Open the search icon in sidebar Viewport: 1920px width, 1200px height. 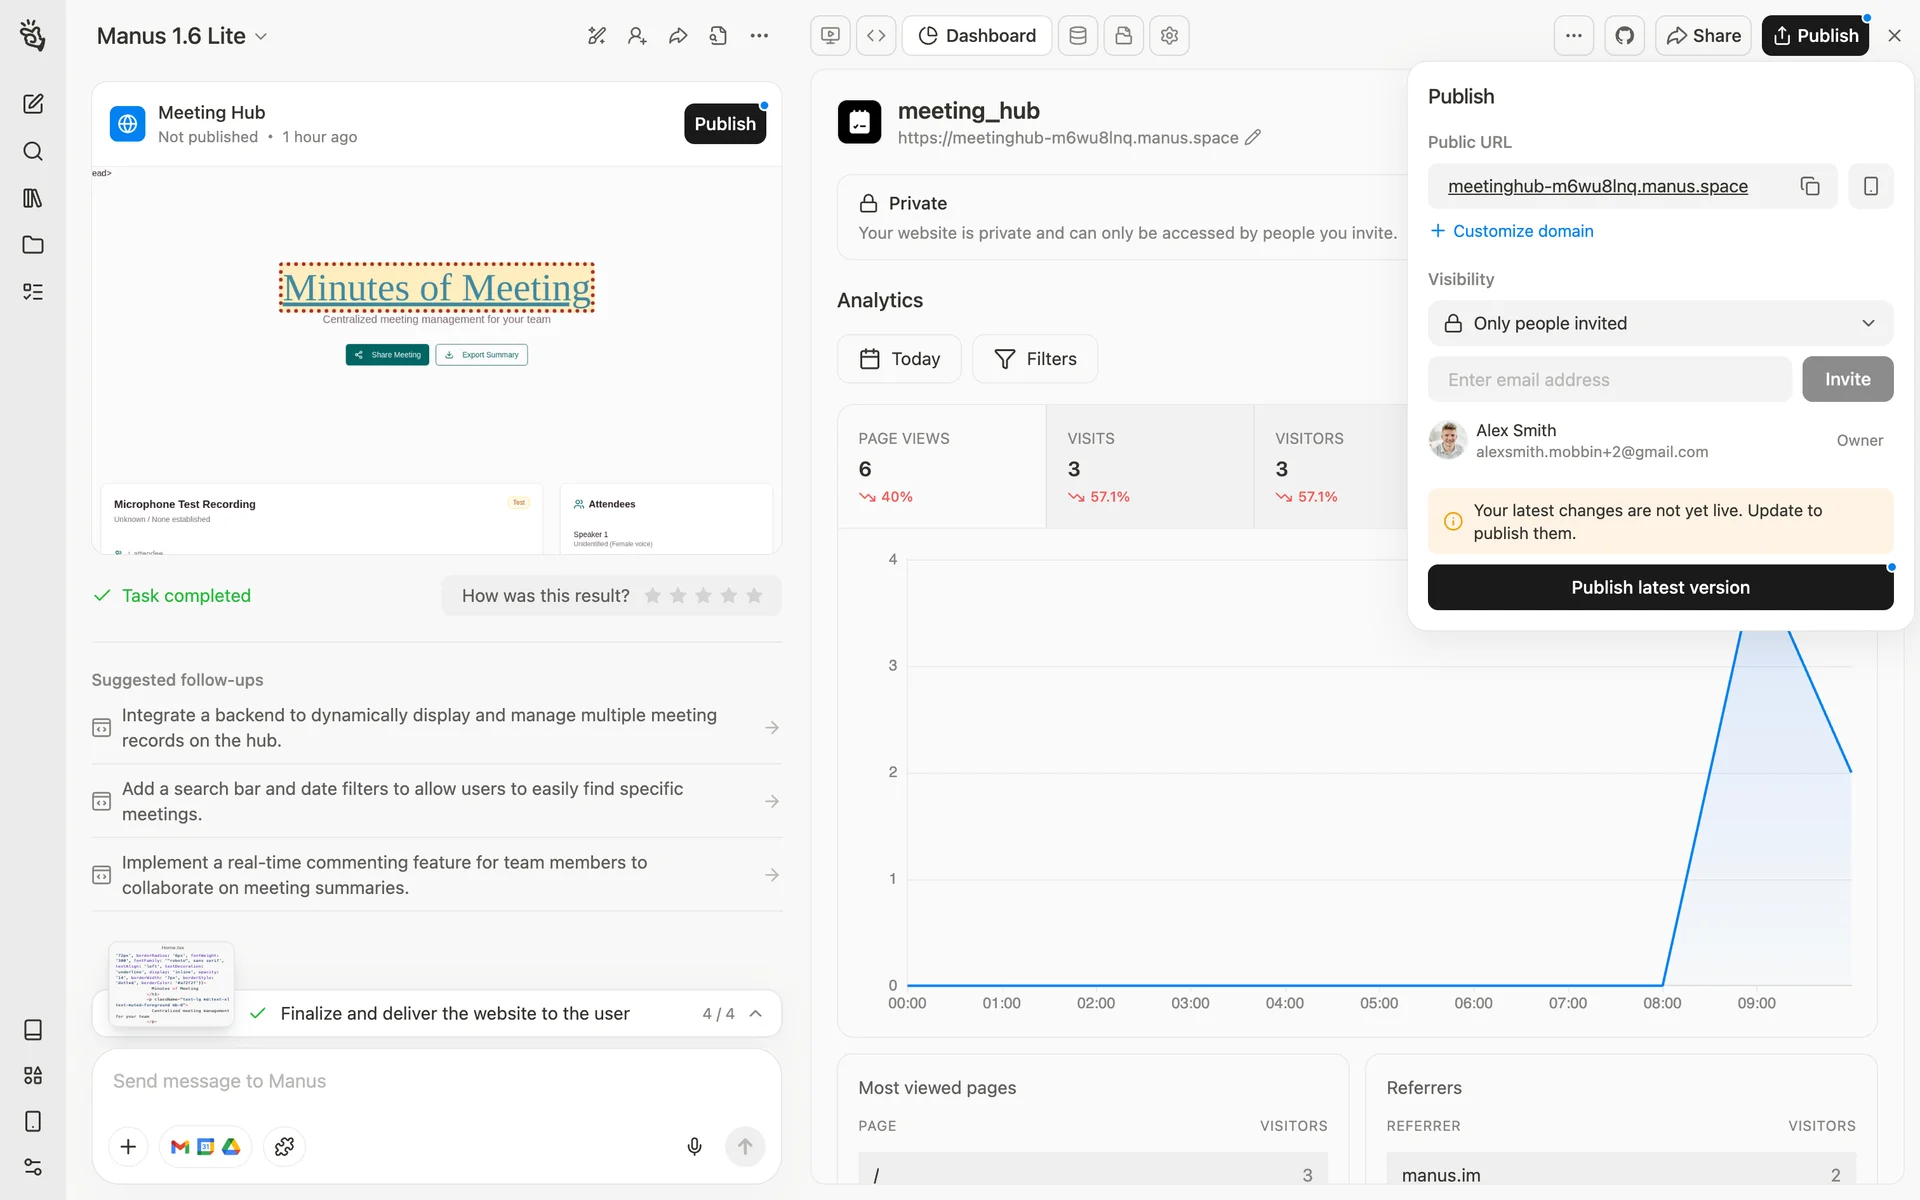(33, 151)
